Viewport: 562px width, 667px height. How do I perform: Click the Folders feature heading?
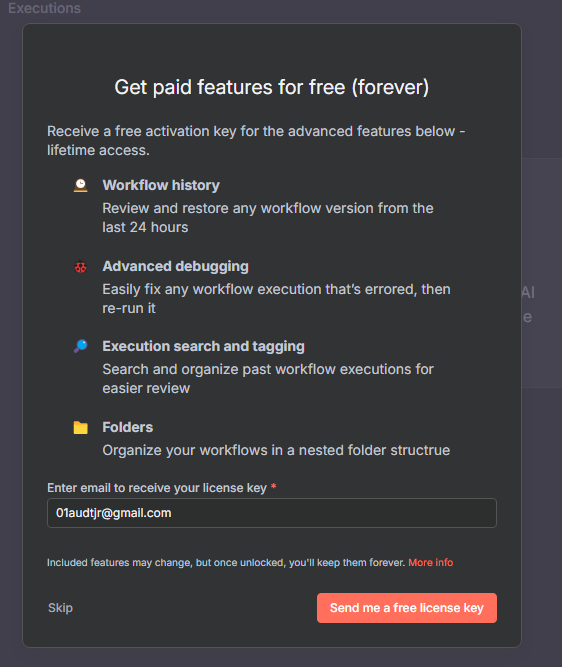[128, 427]
